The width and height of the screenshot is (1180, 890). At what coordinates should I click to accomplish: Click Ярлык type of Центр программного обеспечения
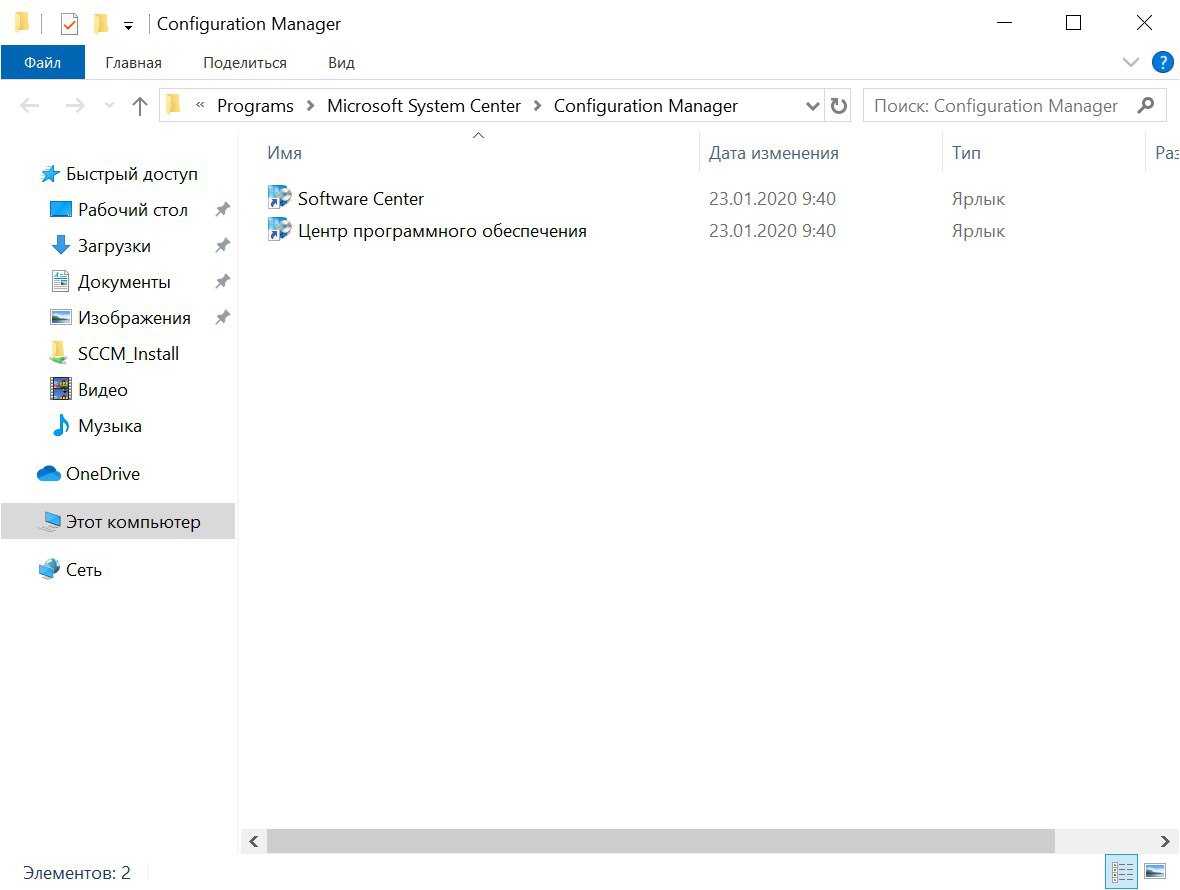[978, 231]
